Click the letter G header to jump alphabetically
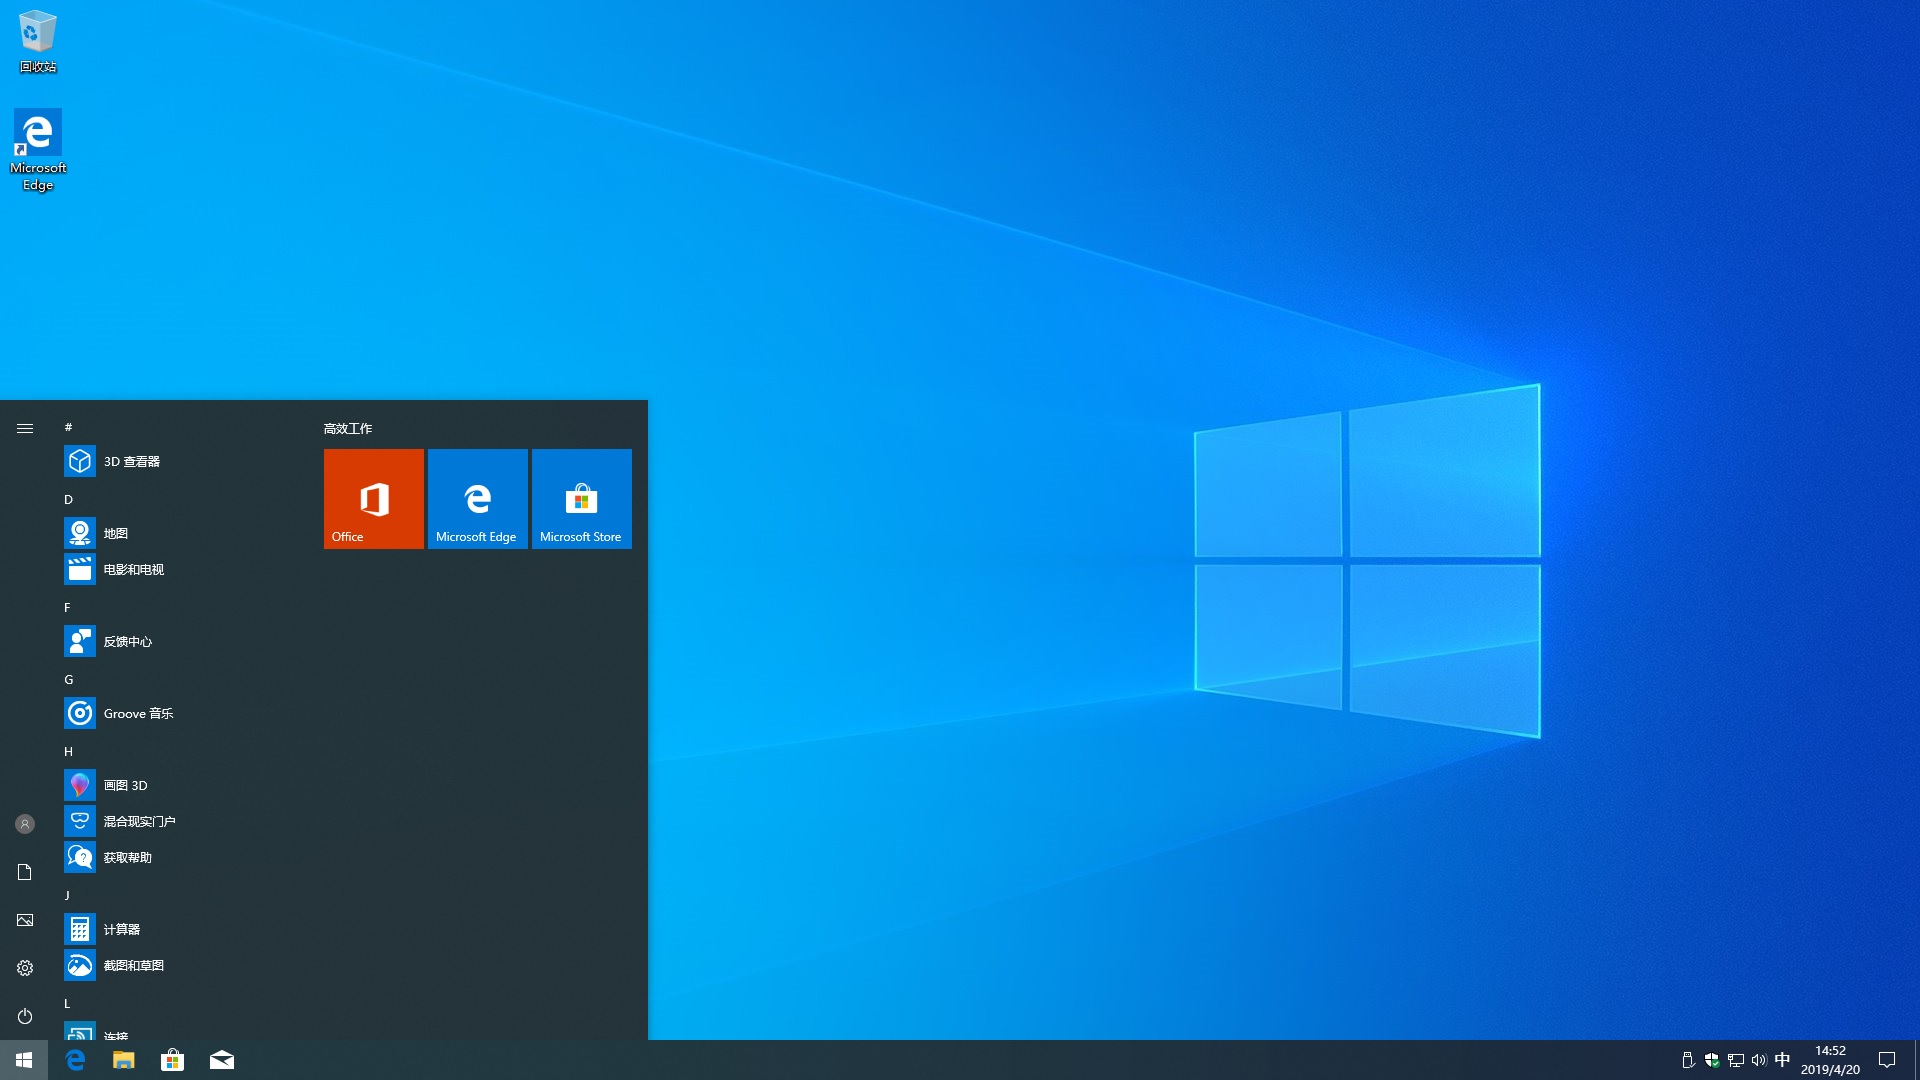Screen dimensions: 1920x1080 68,679
